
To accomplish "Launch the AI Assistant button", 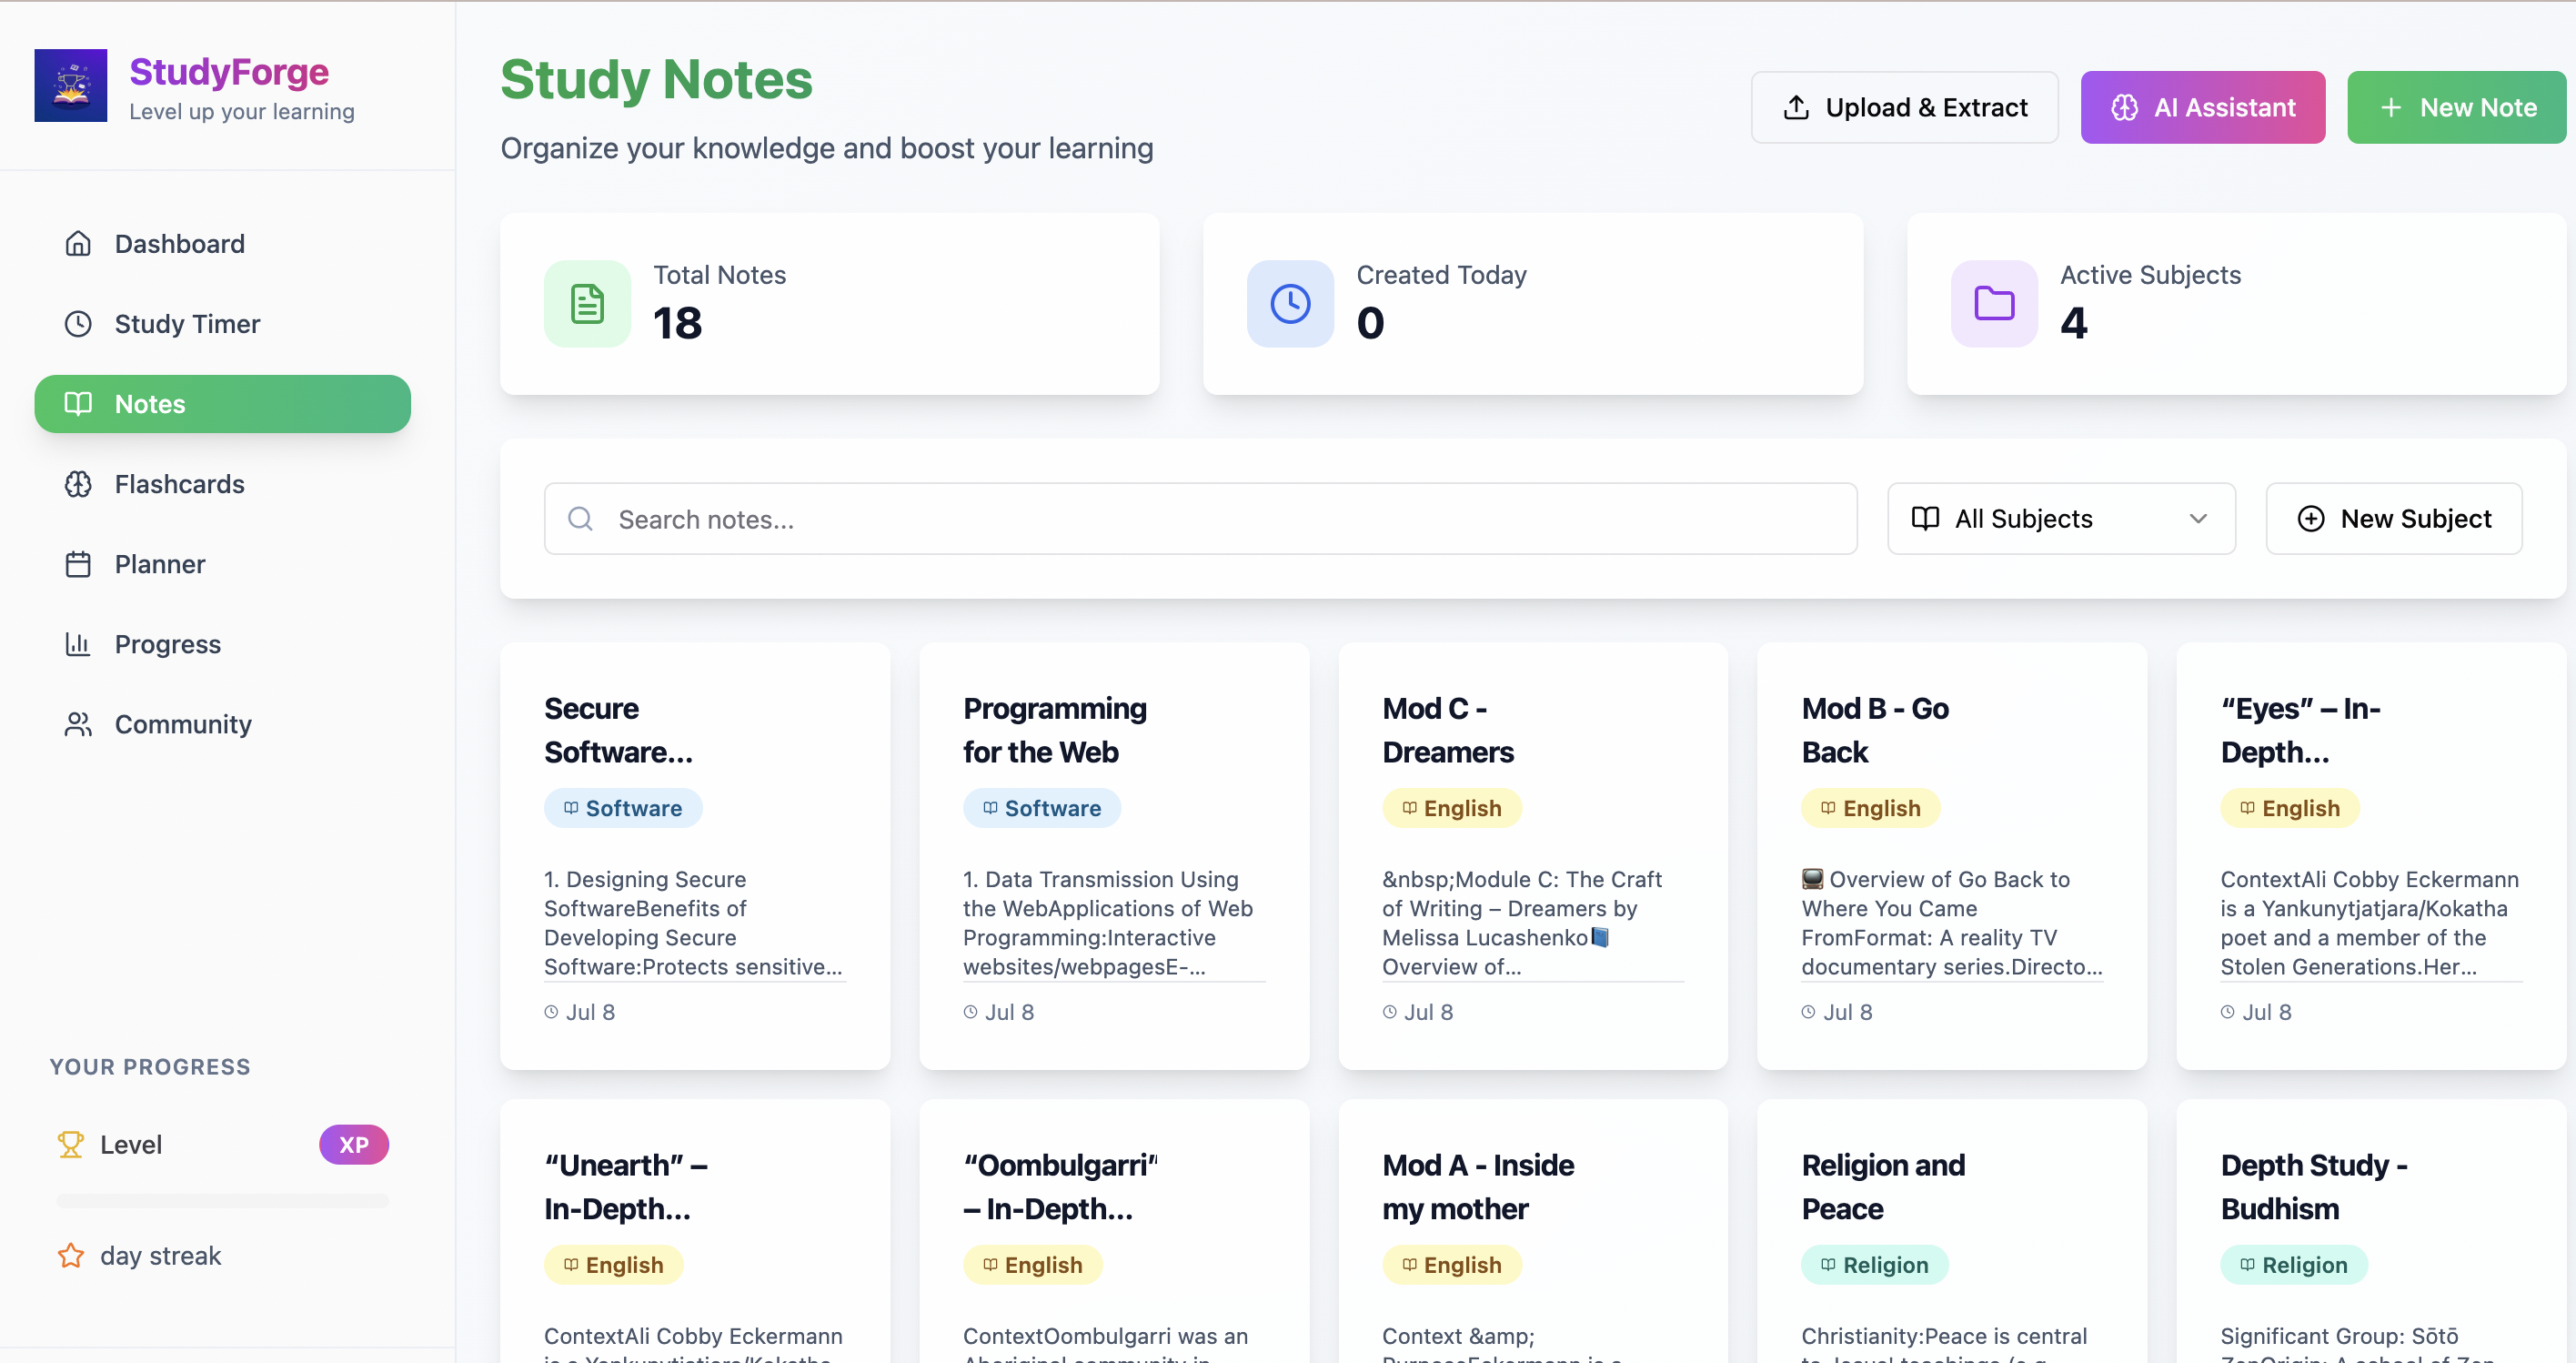I will coord(2202,108).
